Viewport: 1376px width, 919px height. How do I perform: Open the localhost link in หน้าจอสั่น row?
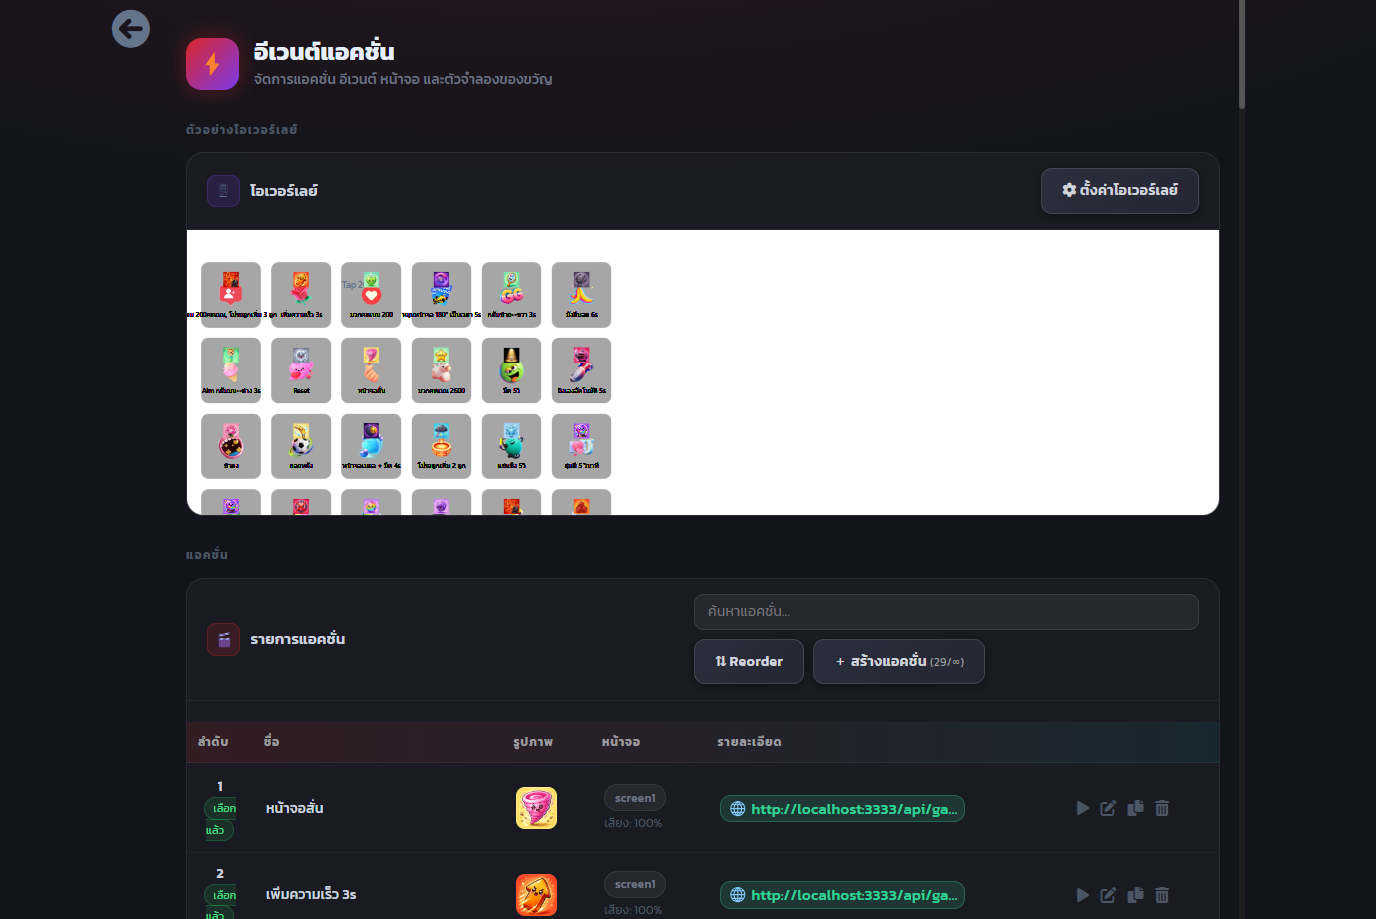click(x=842, y=809)
